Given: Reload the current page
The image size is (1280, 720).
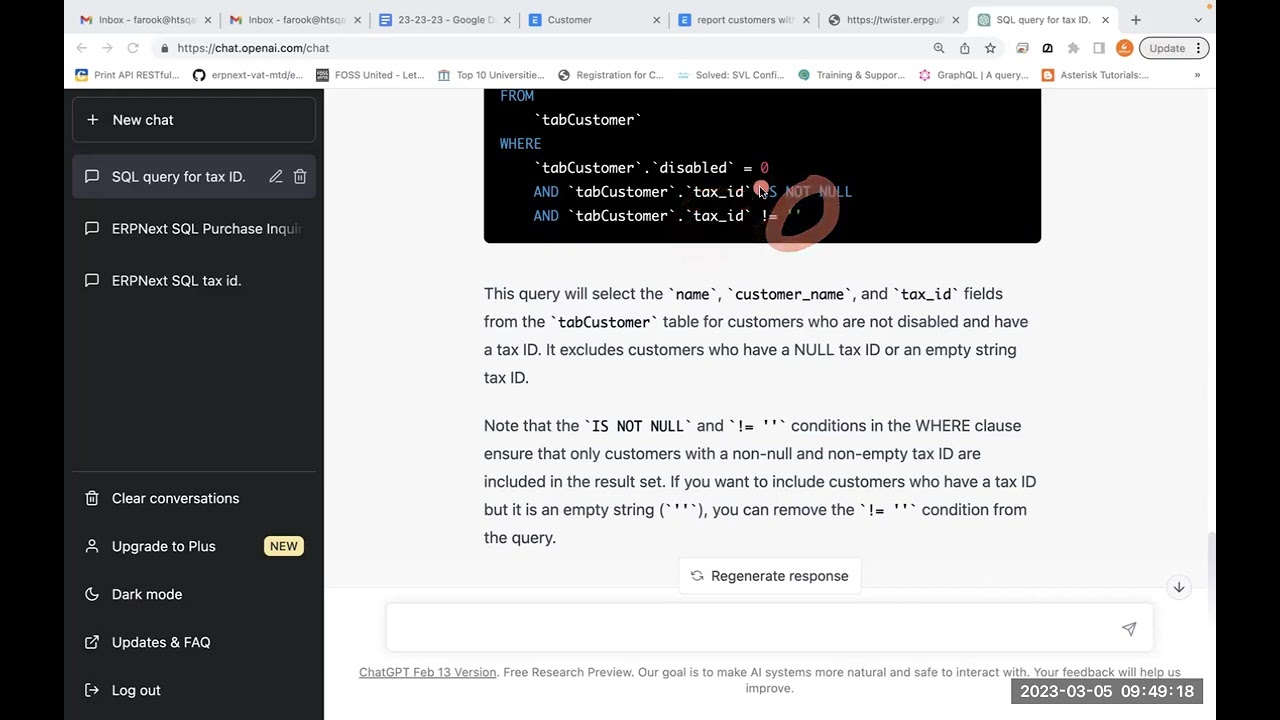Looking at the screenshot, I should tap(133, 48).
